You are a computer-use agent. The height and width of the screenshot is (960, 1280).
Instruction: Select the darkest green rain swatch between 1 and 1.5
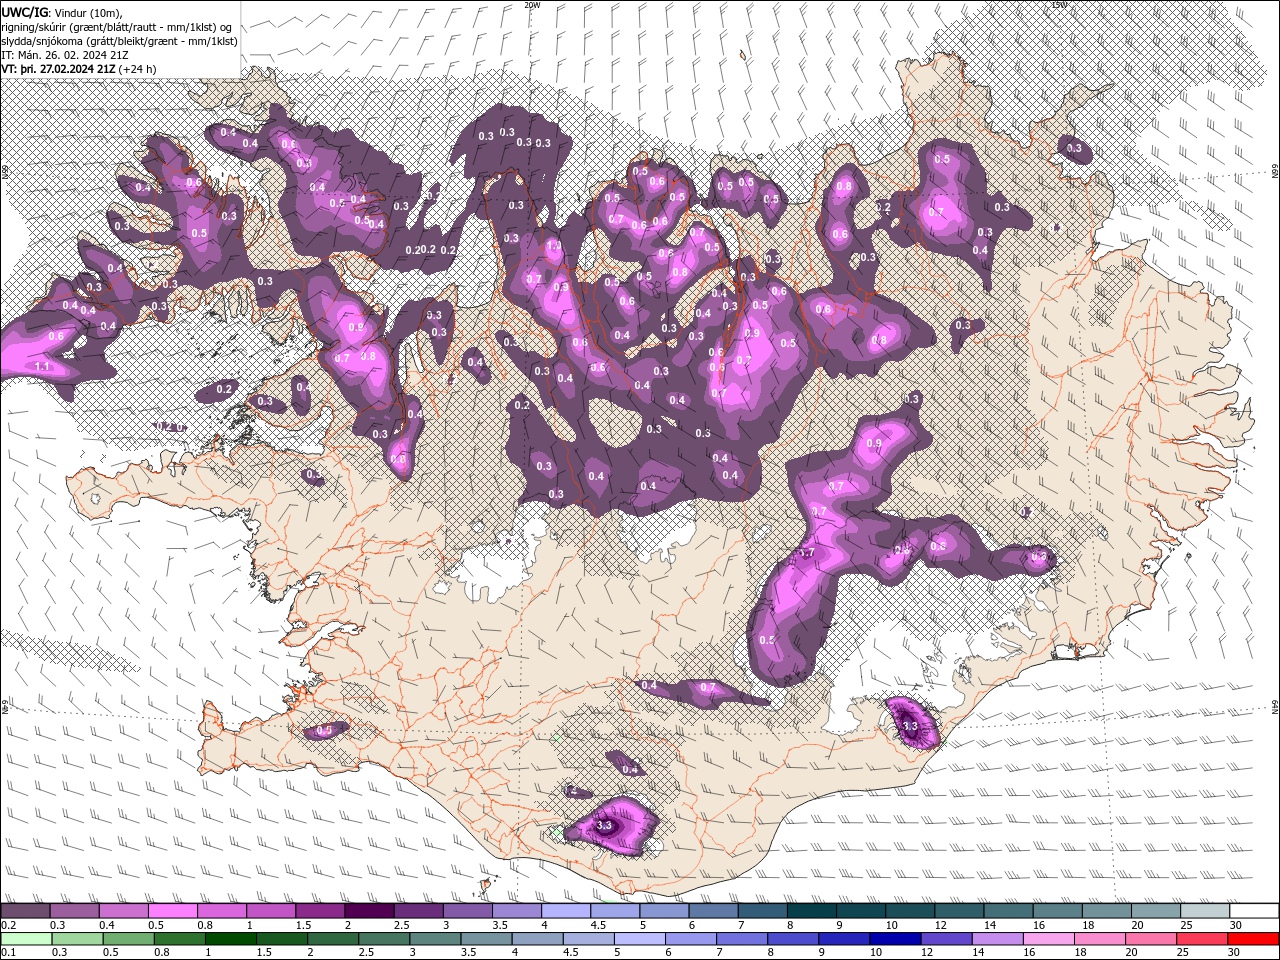click(230, 939)
